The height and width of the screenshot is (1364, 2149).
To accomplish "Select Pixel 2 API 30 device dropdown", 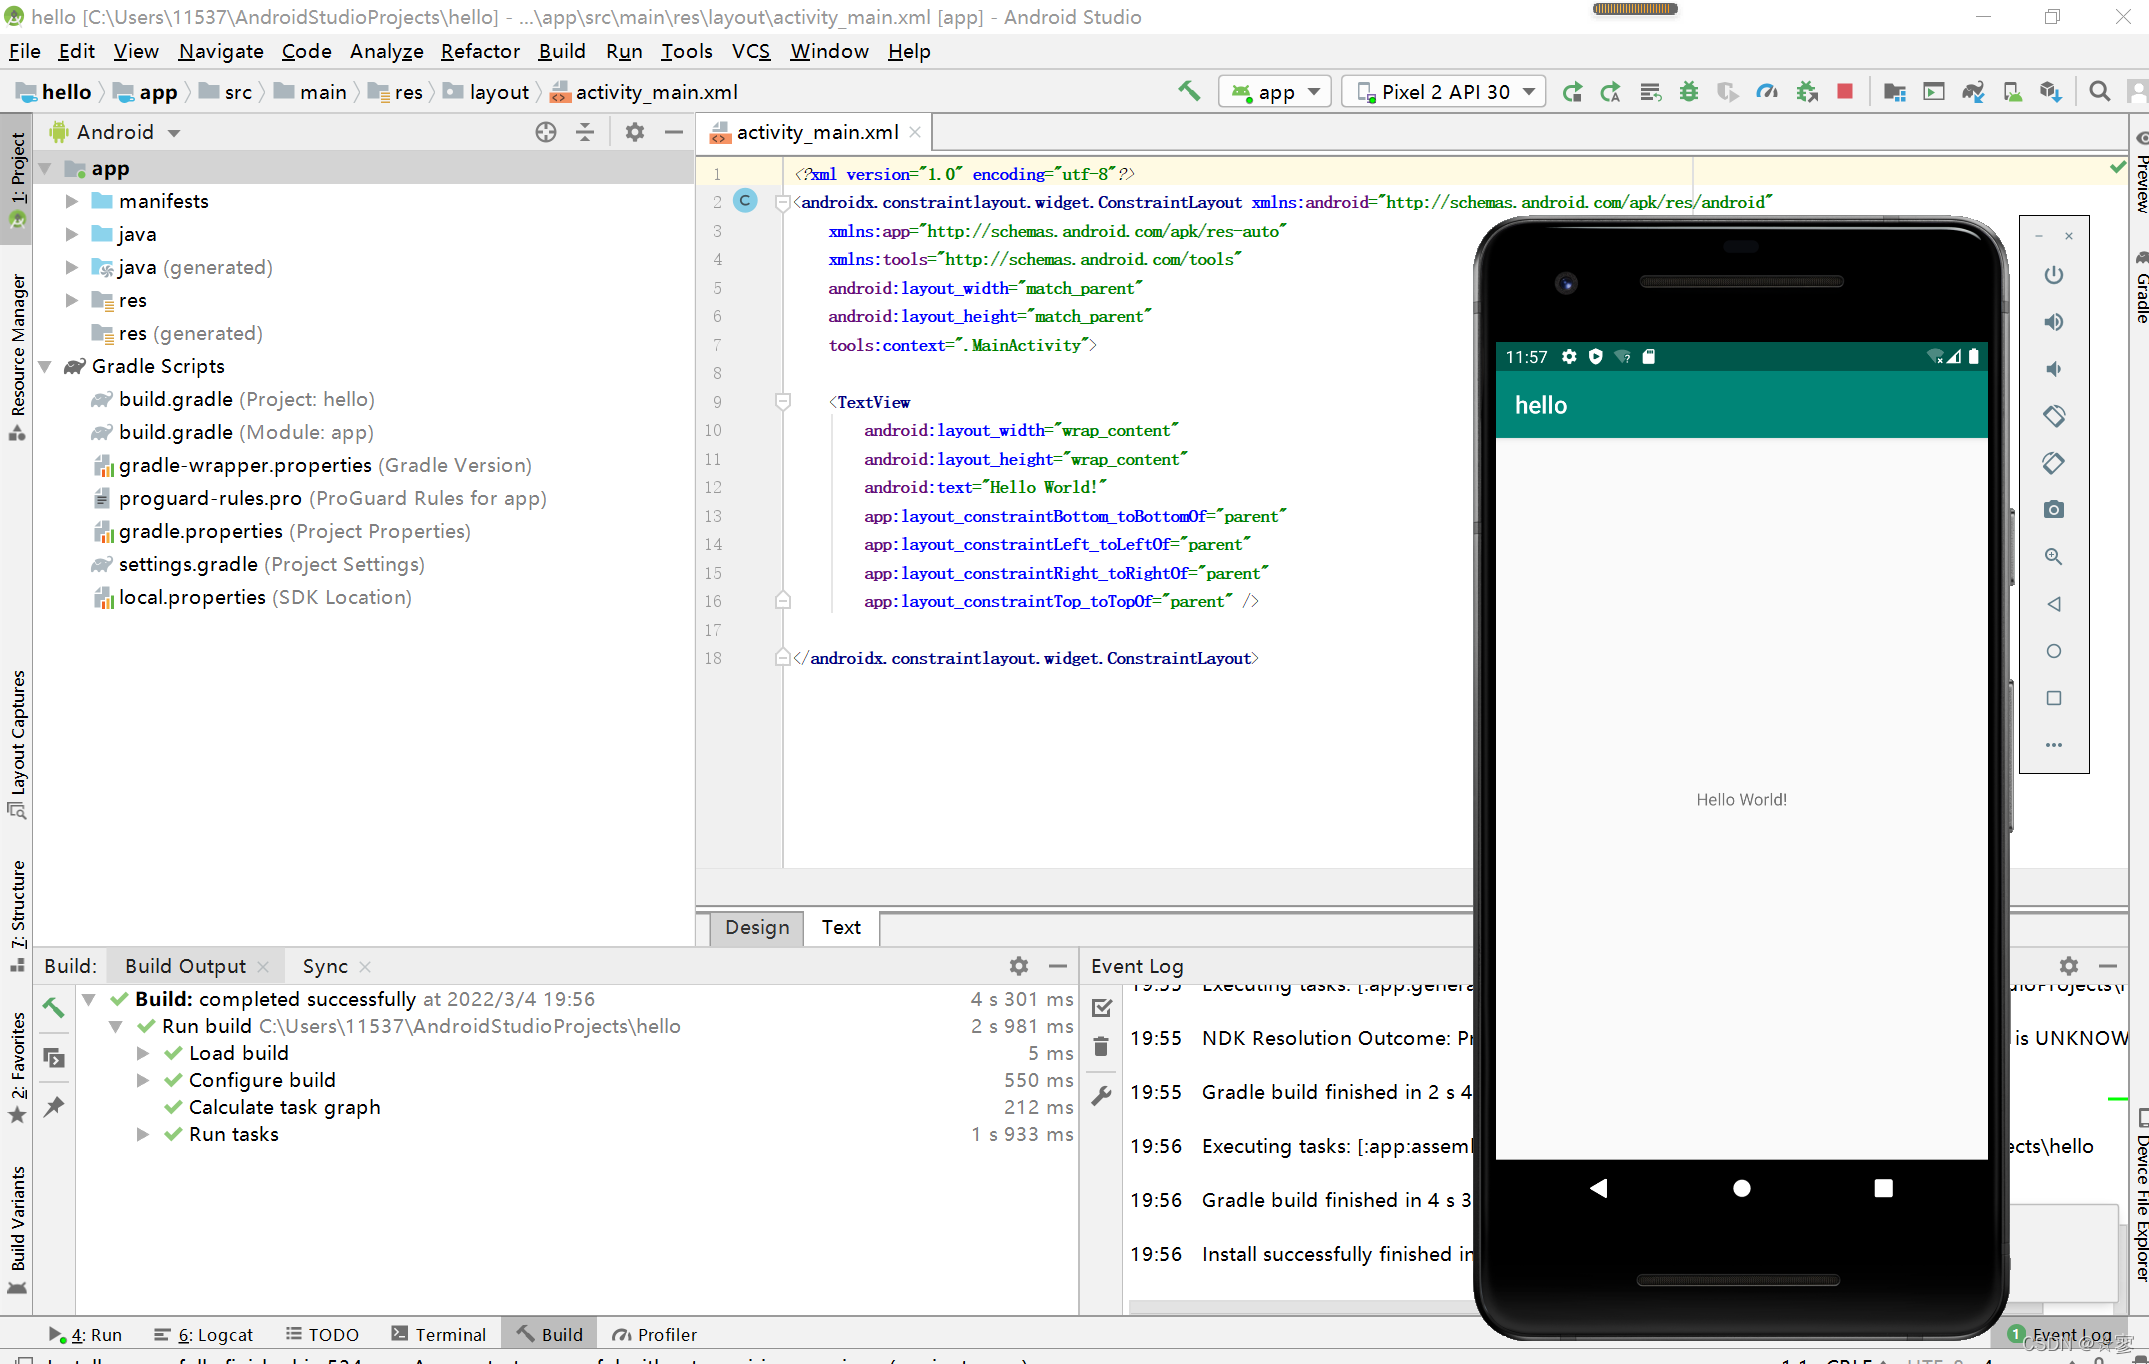I will (x=1443, y=91).
